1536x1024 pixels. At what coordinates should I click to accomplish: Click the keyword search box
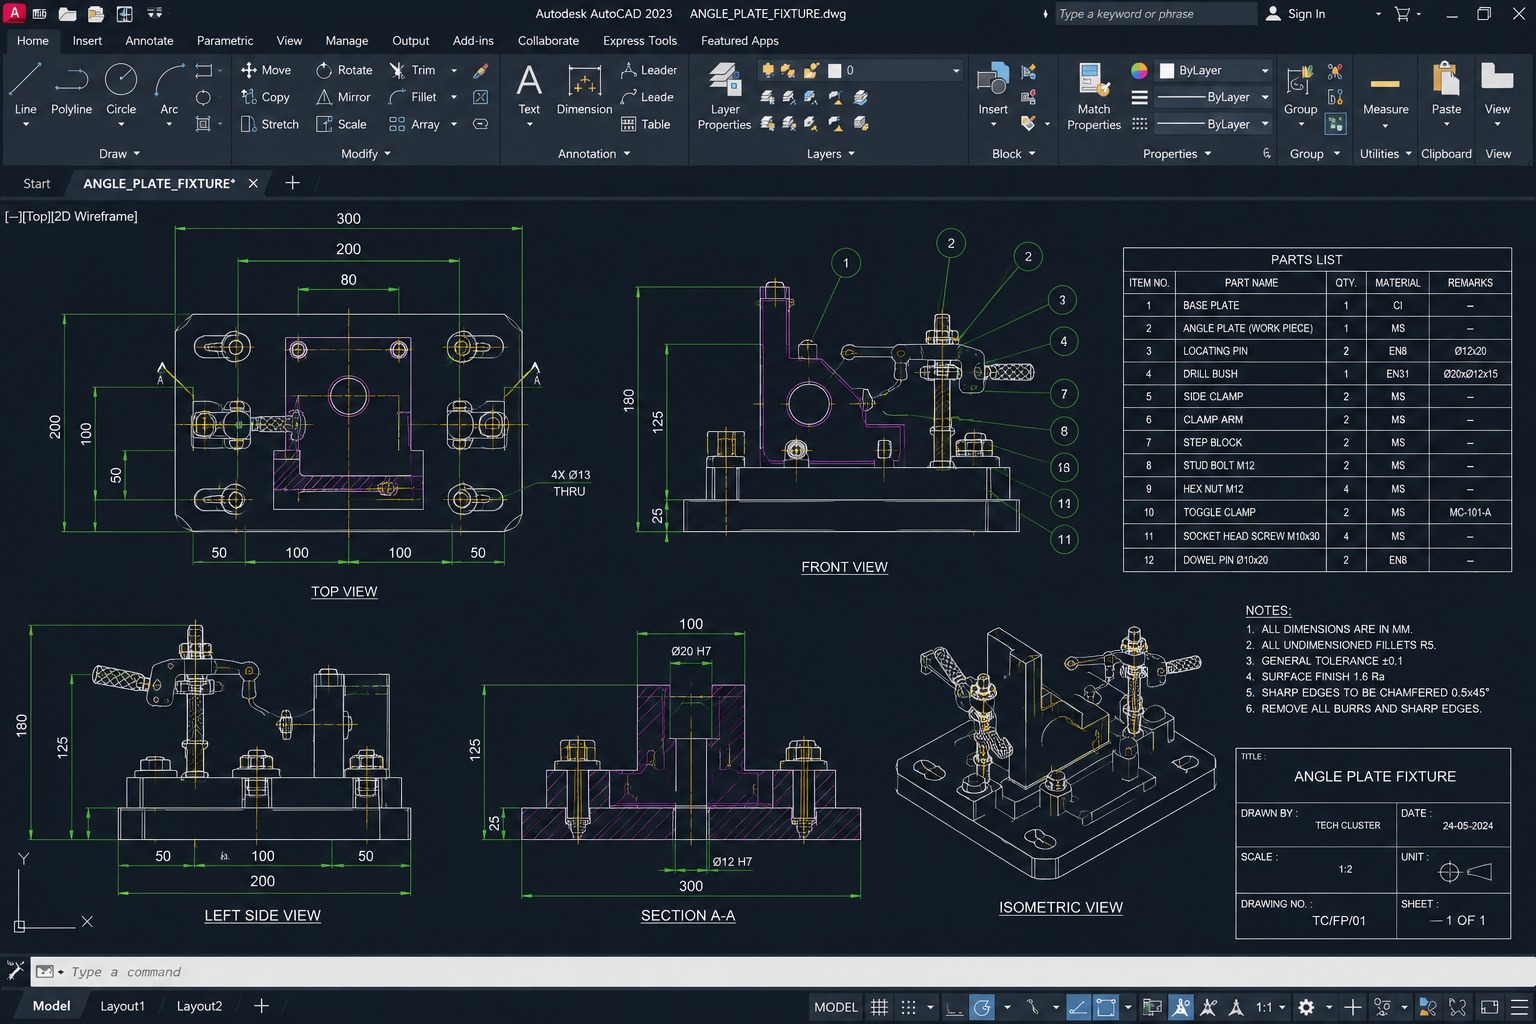coord(1154,14)
